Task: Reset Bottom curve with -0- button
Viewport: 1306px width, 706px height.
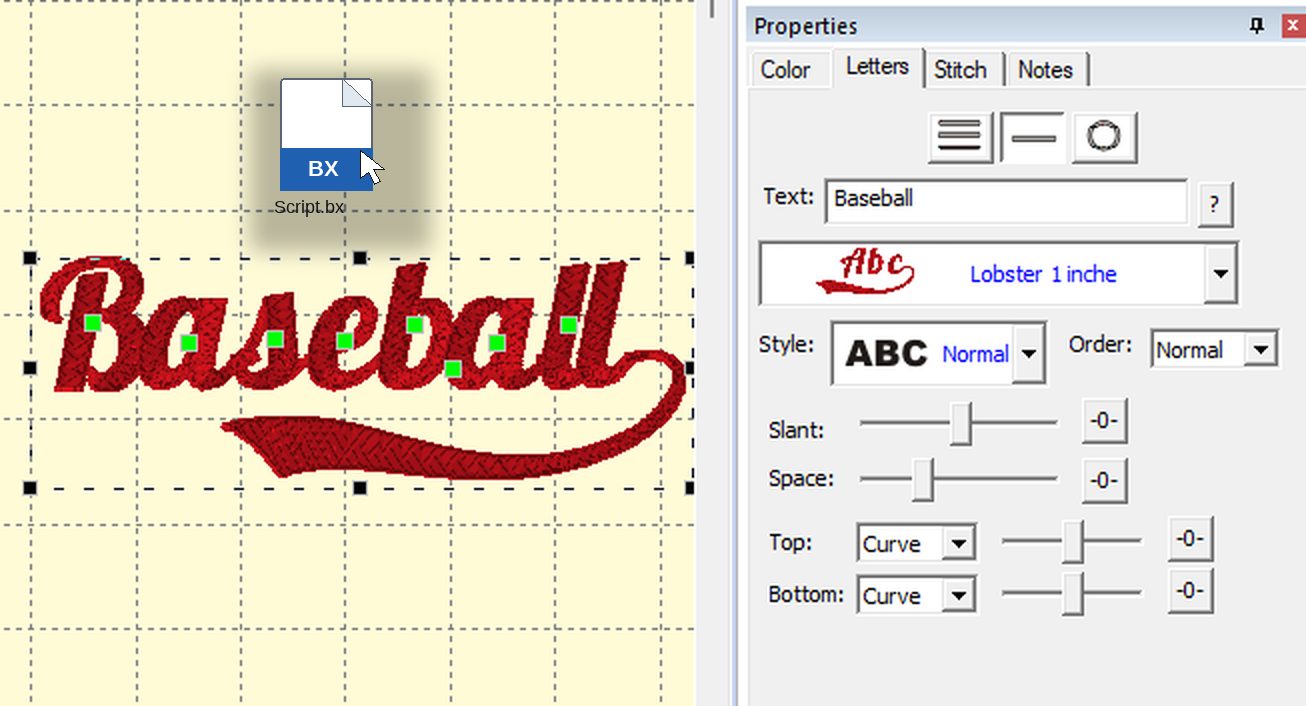Action: pyautogui.click(x=1190, y=591)
